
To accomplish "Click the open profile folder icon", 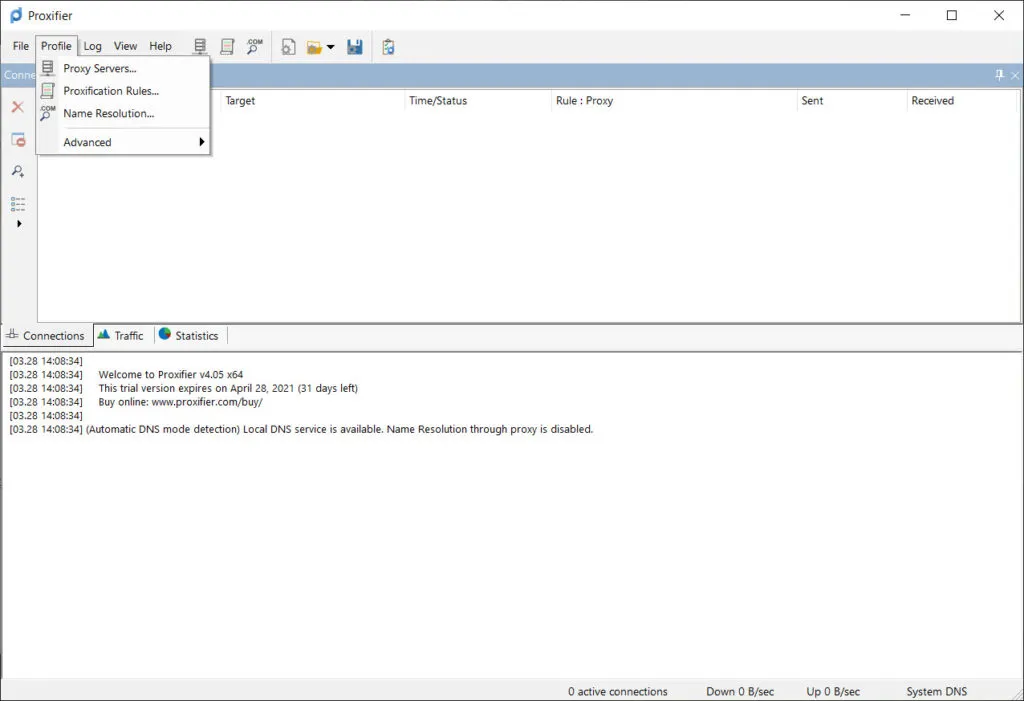I will tap(314, 47).
